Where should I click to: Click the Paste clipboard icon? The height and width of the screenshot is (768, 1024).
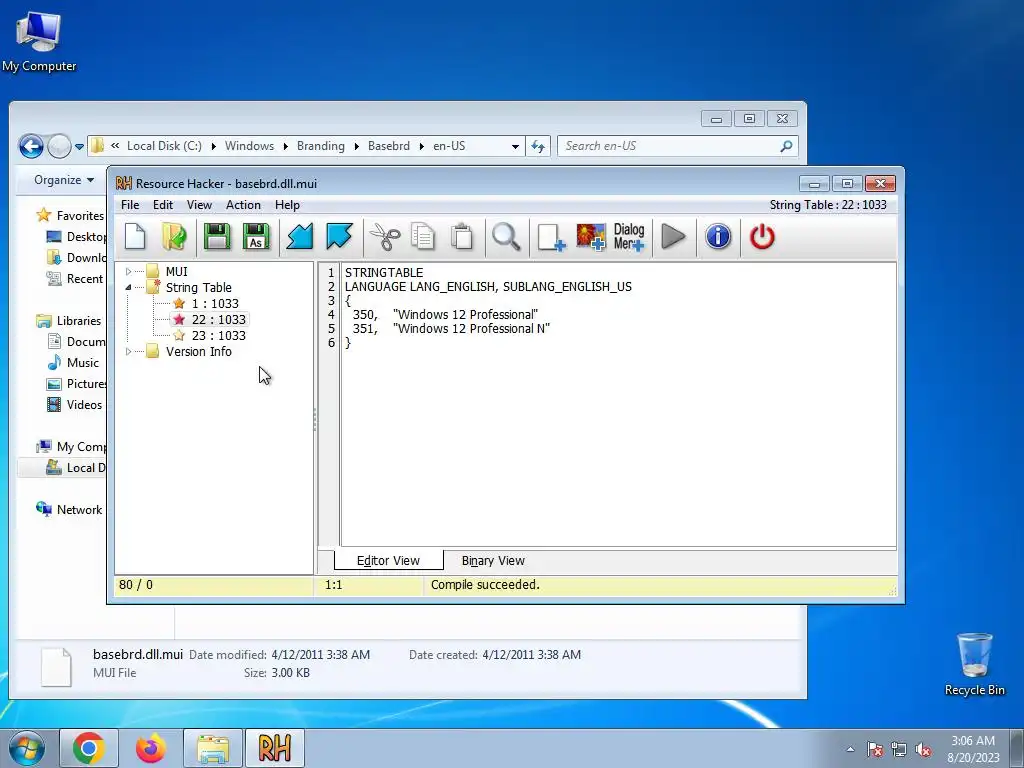[x=462, y=236]
